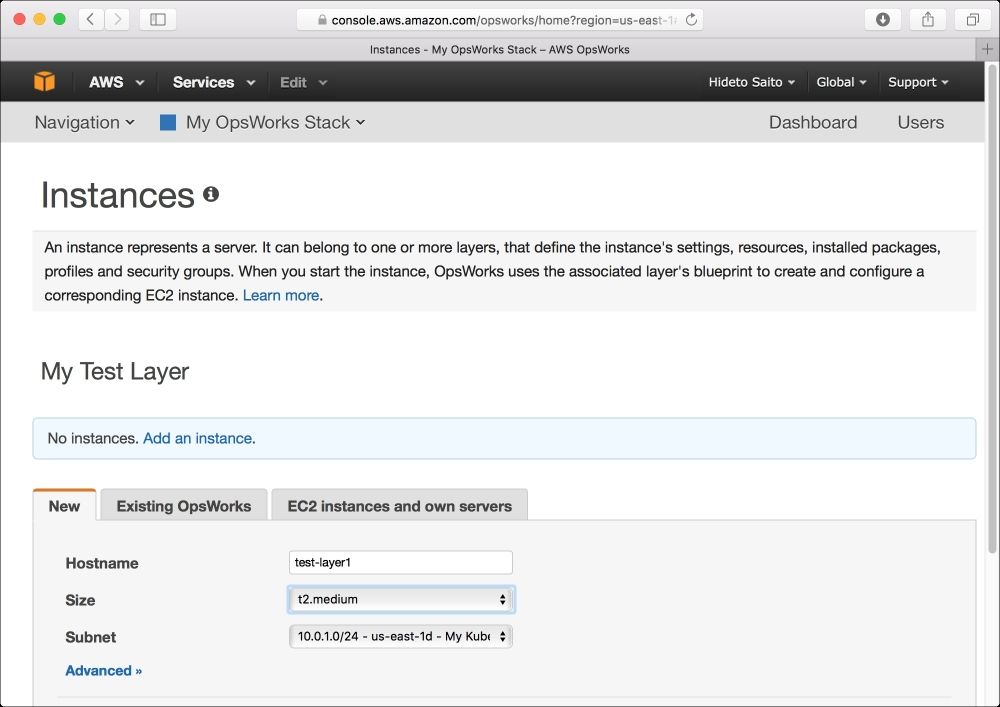Open the Share icon in Safari toolbar
1000x707 pixels.
(928, 19)
